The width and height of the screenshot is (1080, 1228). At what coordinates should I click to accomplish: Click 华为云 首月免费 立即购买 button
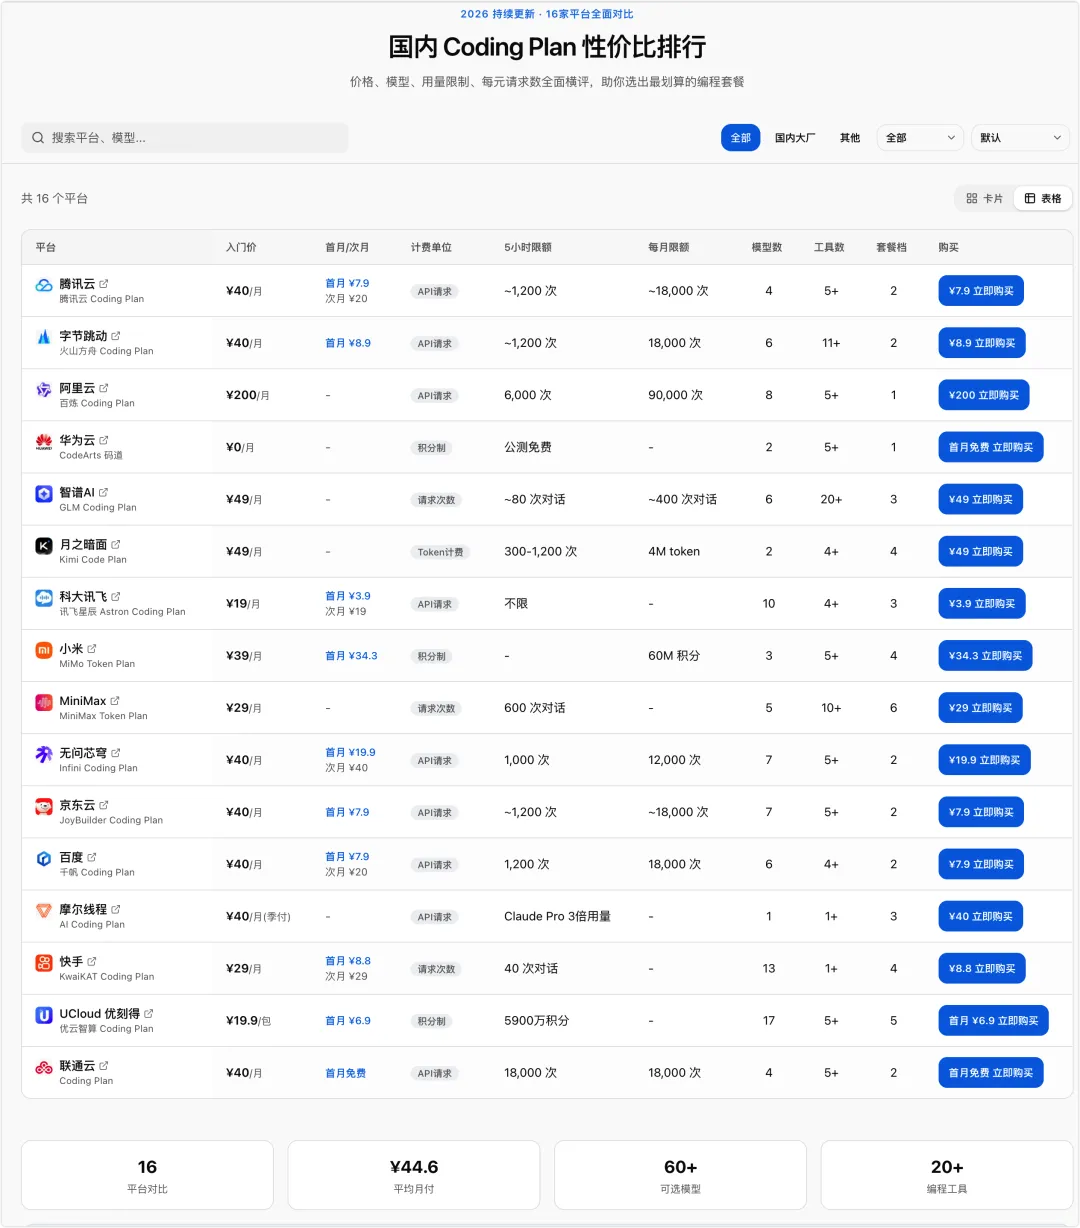point(991,447)
